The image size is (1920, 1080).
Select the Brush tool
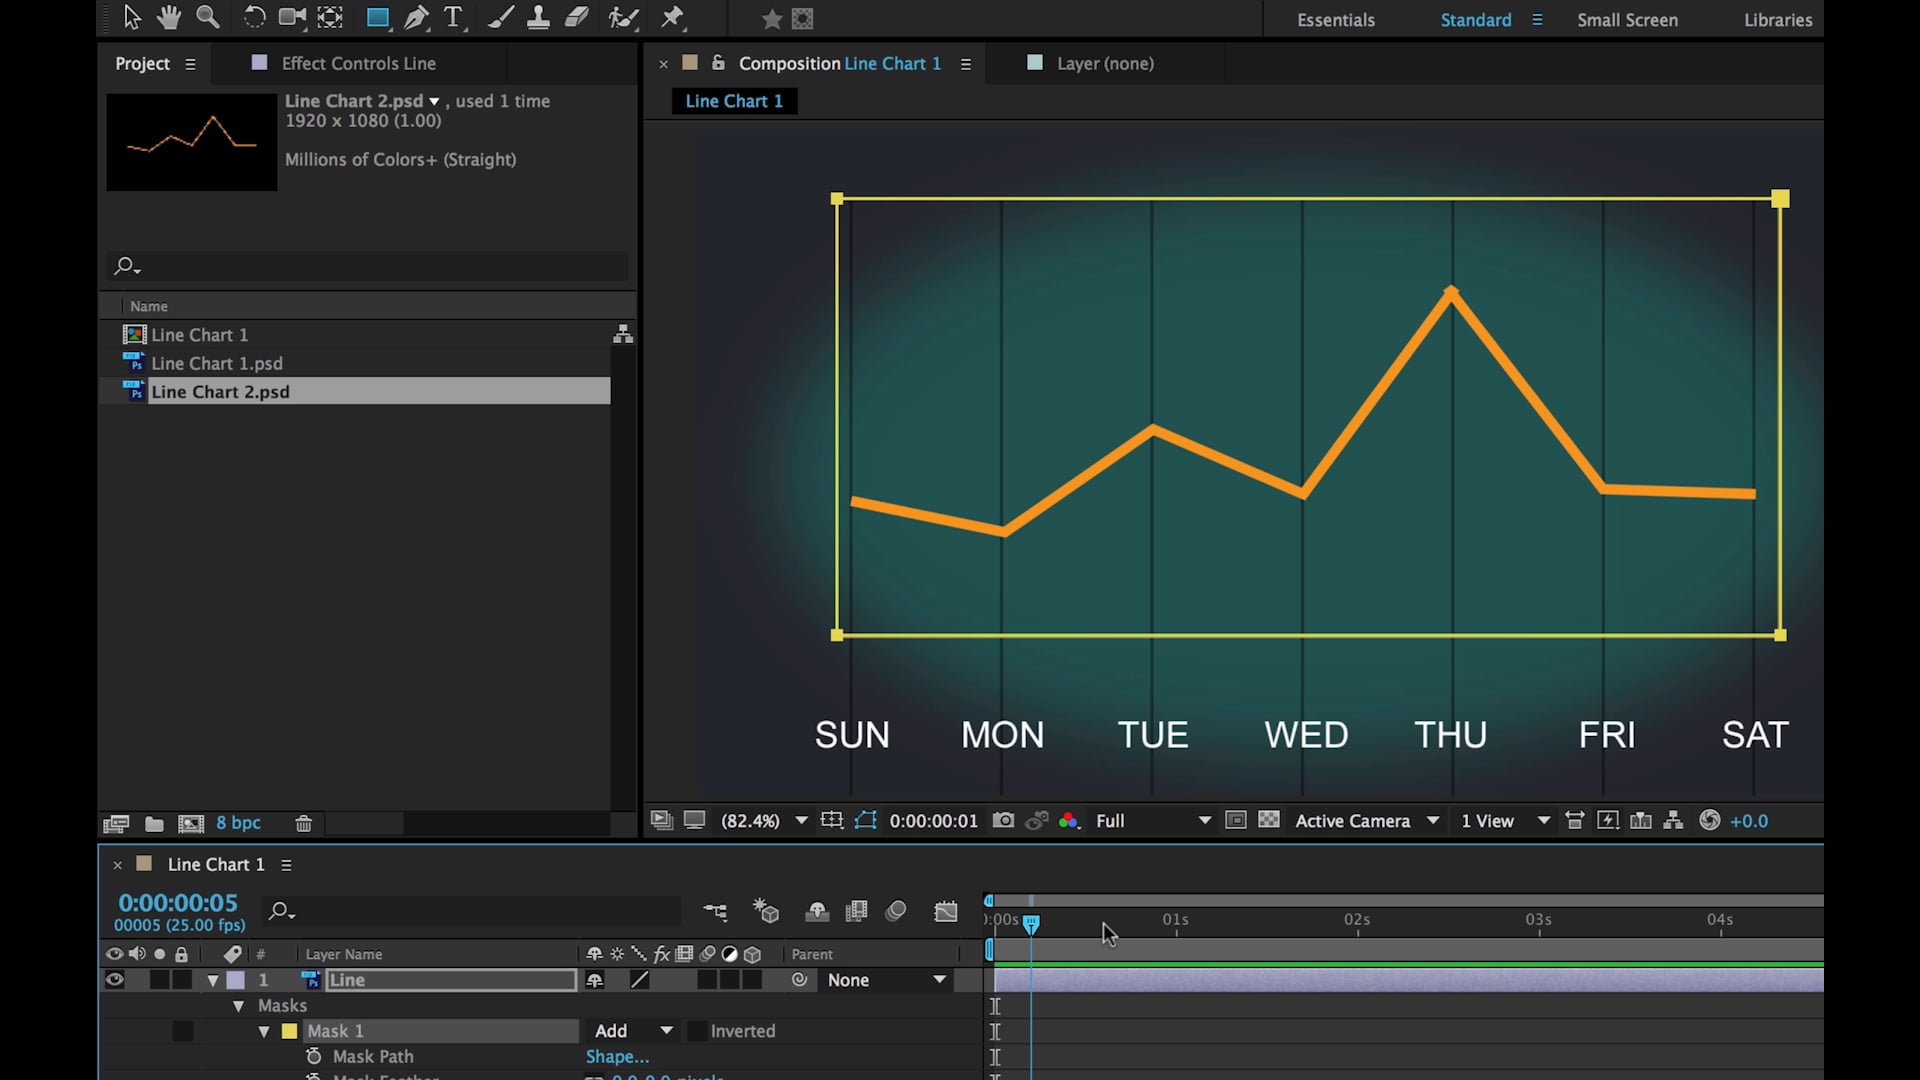[501, 17]
